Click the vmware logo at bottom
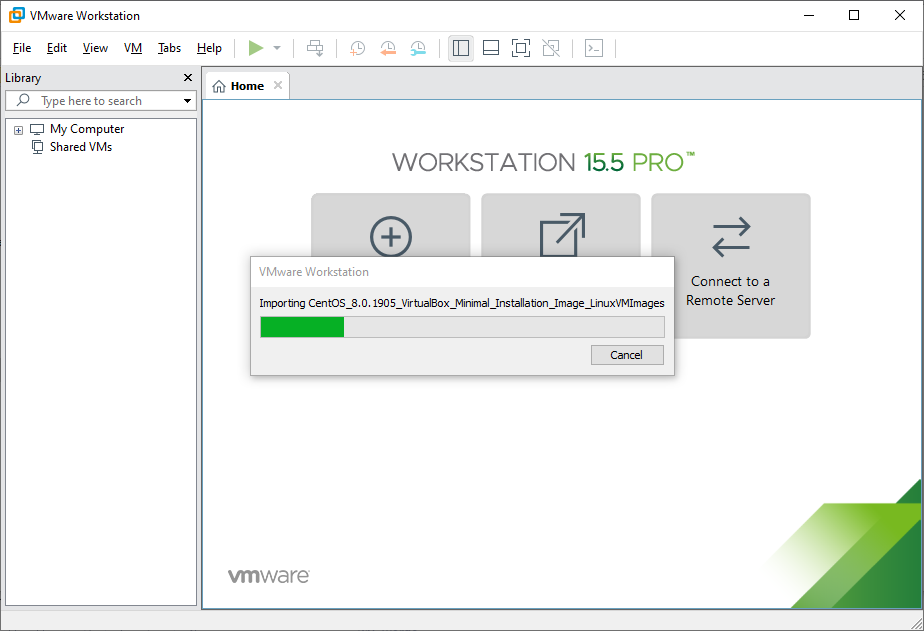924x631 pixels. [269, 576]
